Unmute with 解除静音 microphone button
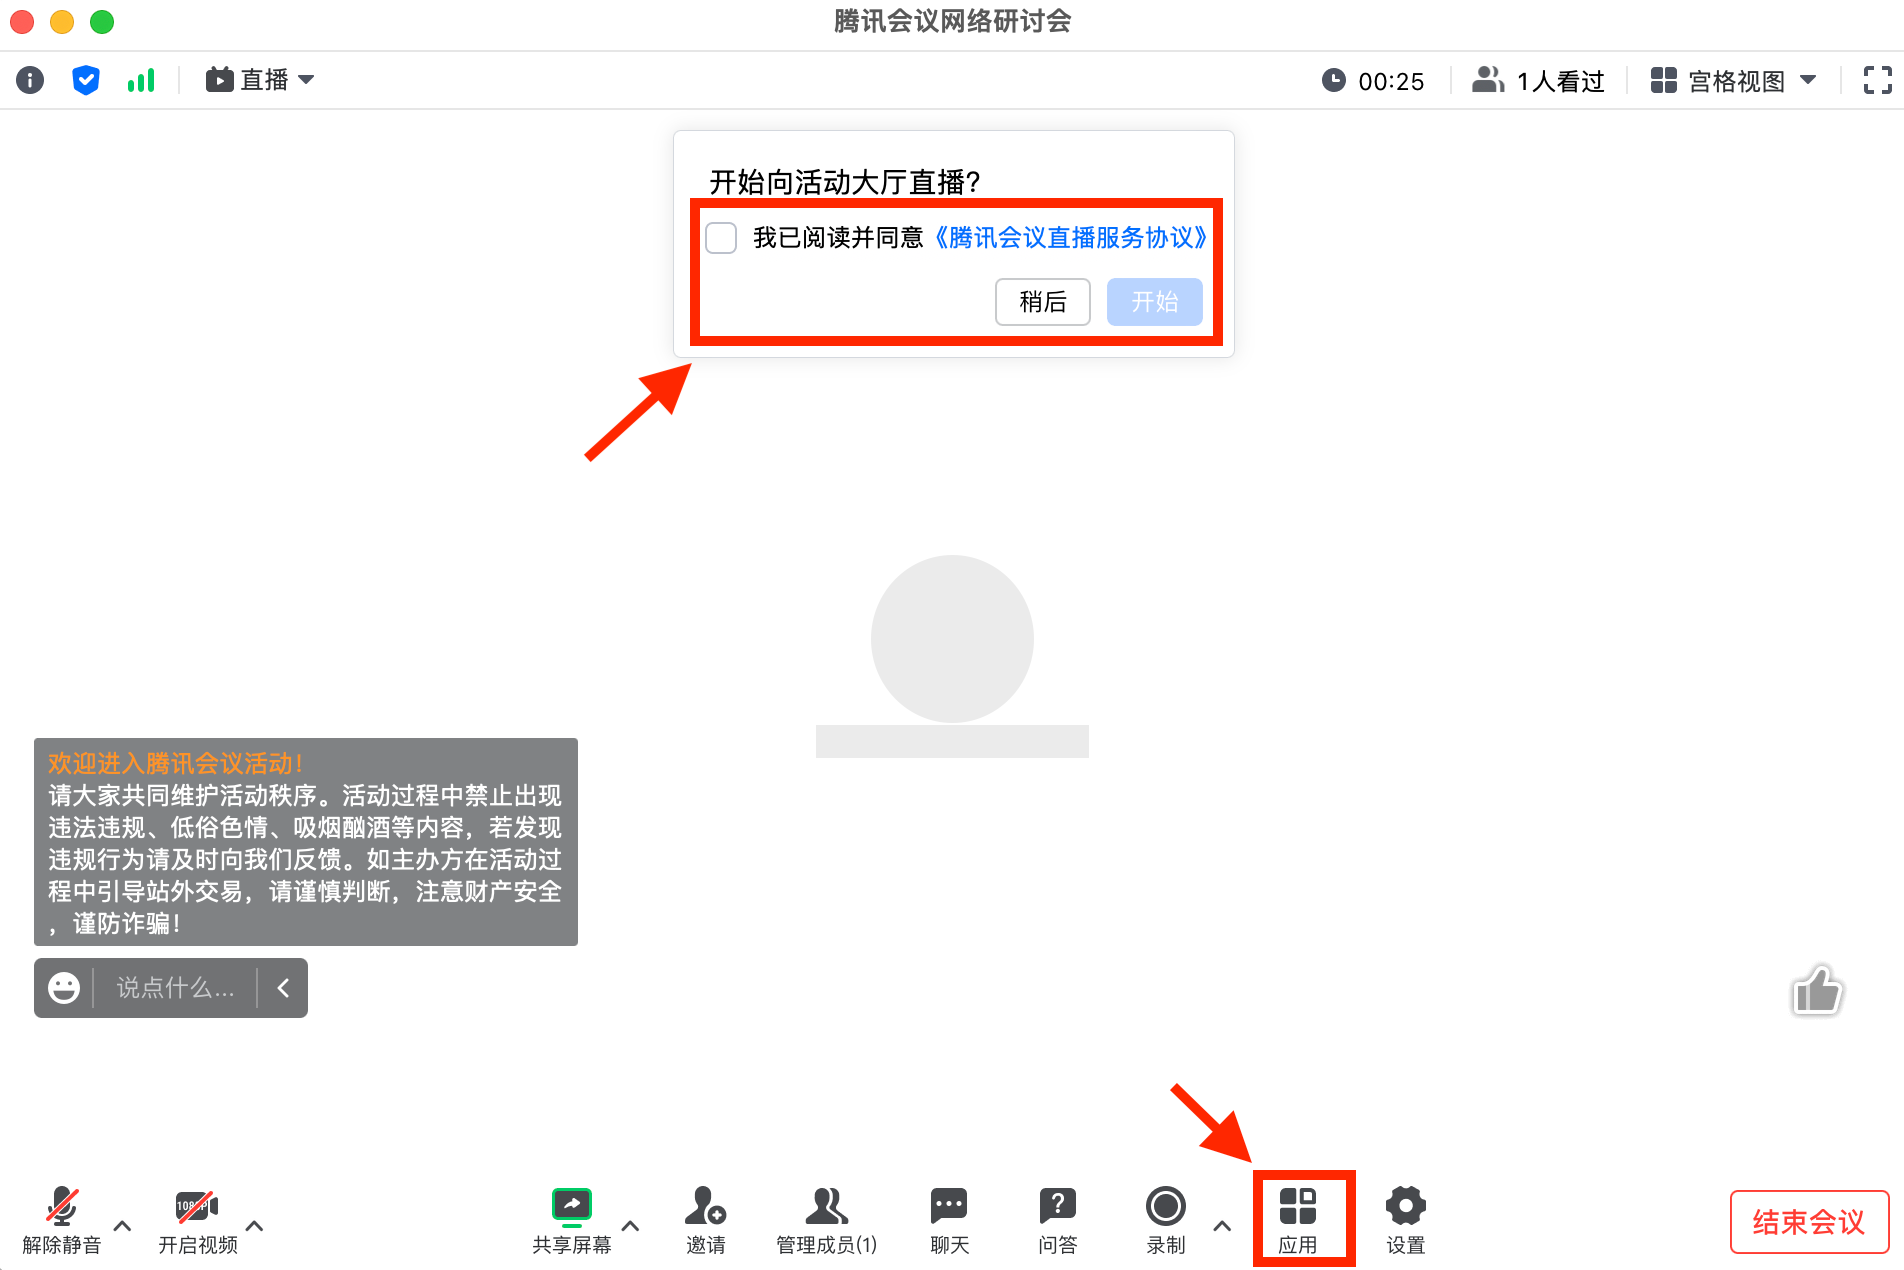This screenshot has width=1904, height=1270. tap(62, 1221)
